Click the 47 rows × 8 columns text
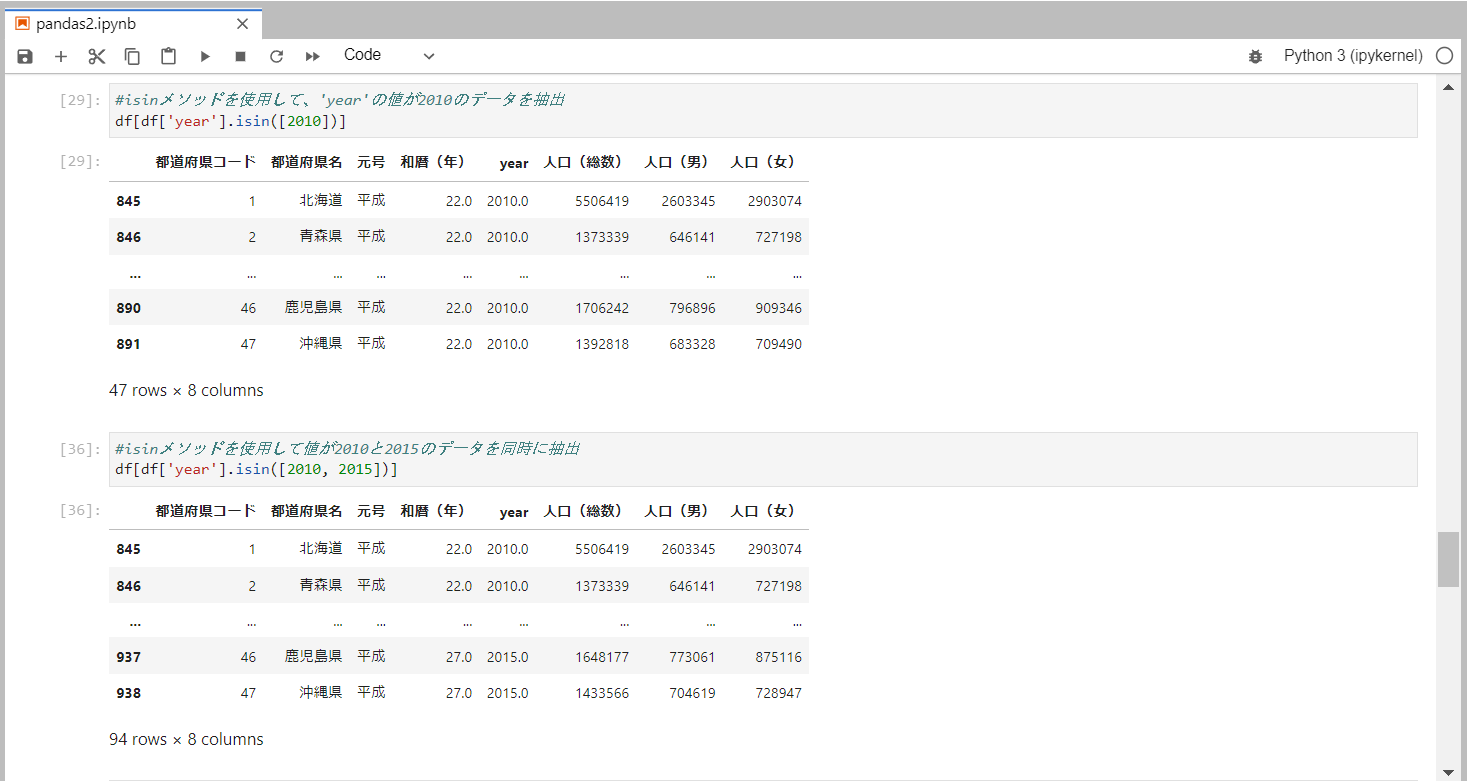Screen dimensions: 1467x781 pos(186,390)
